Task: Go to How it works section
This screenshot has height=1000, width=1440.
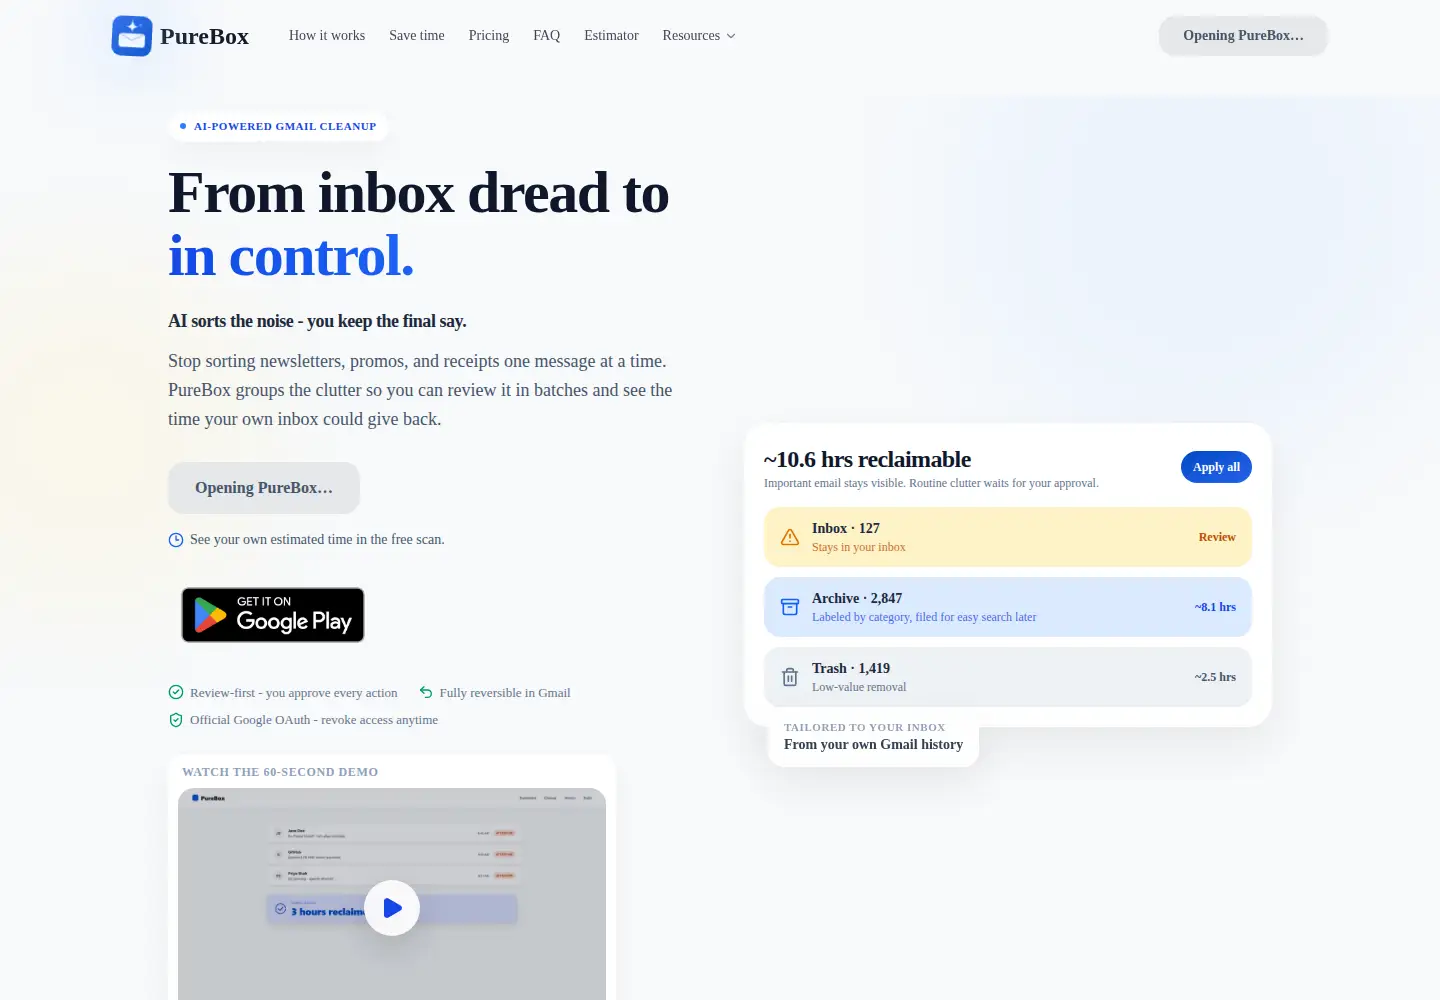Action: 327,35
